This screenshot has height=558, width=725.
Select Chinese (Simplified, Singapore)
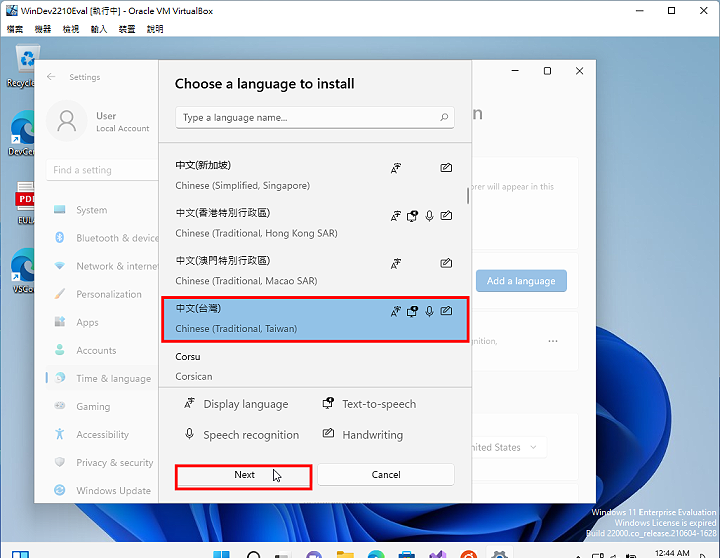pos(314,176)
